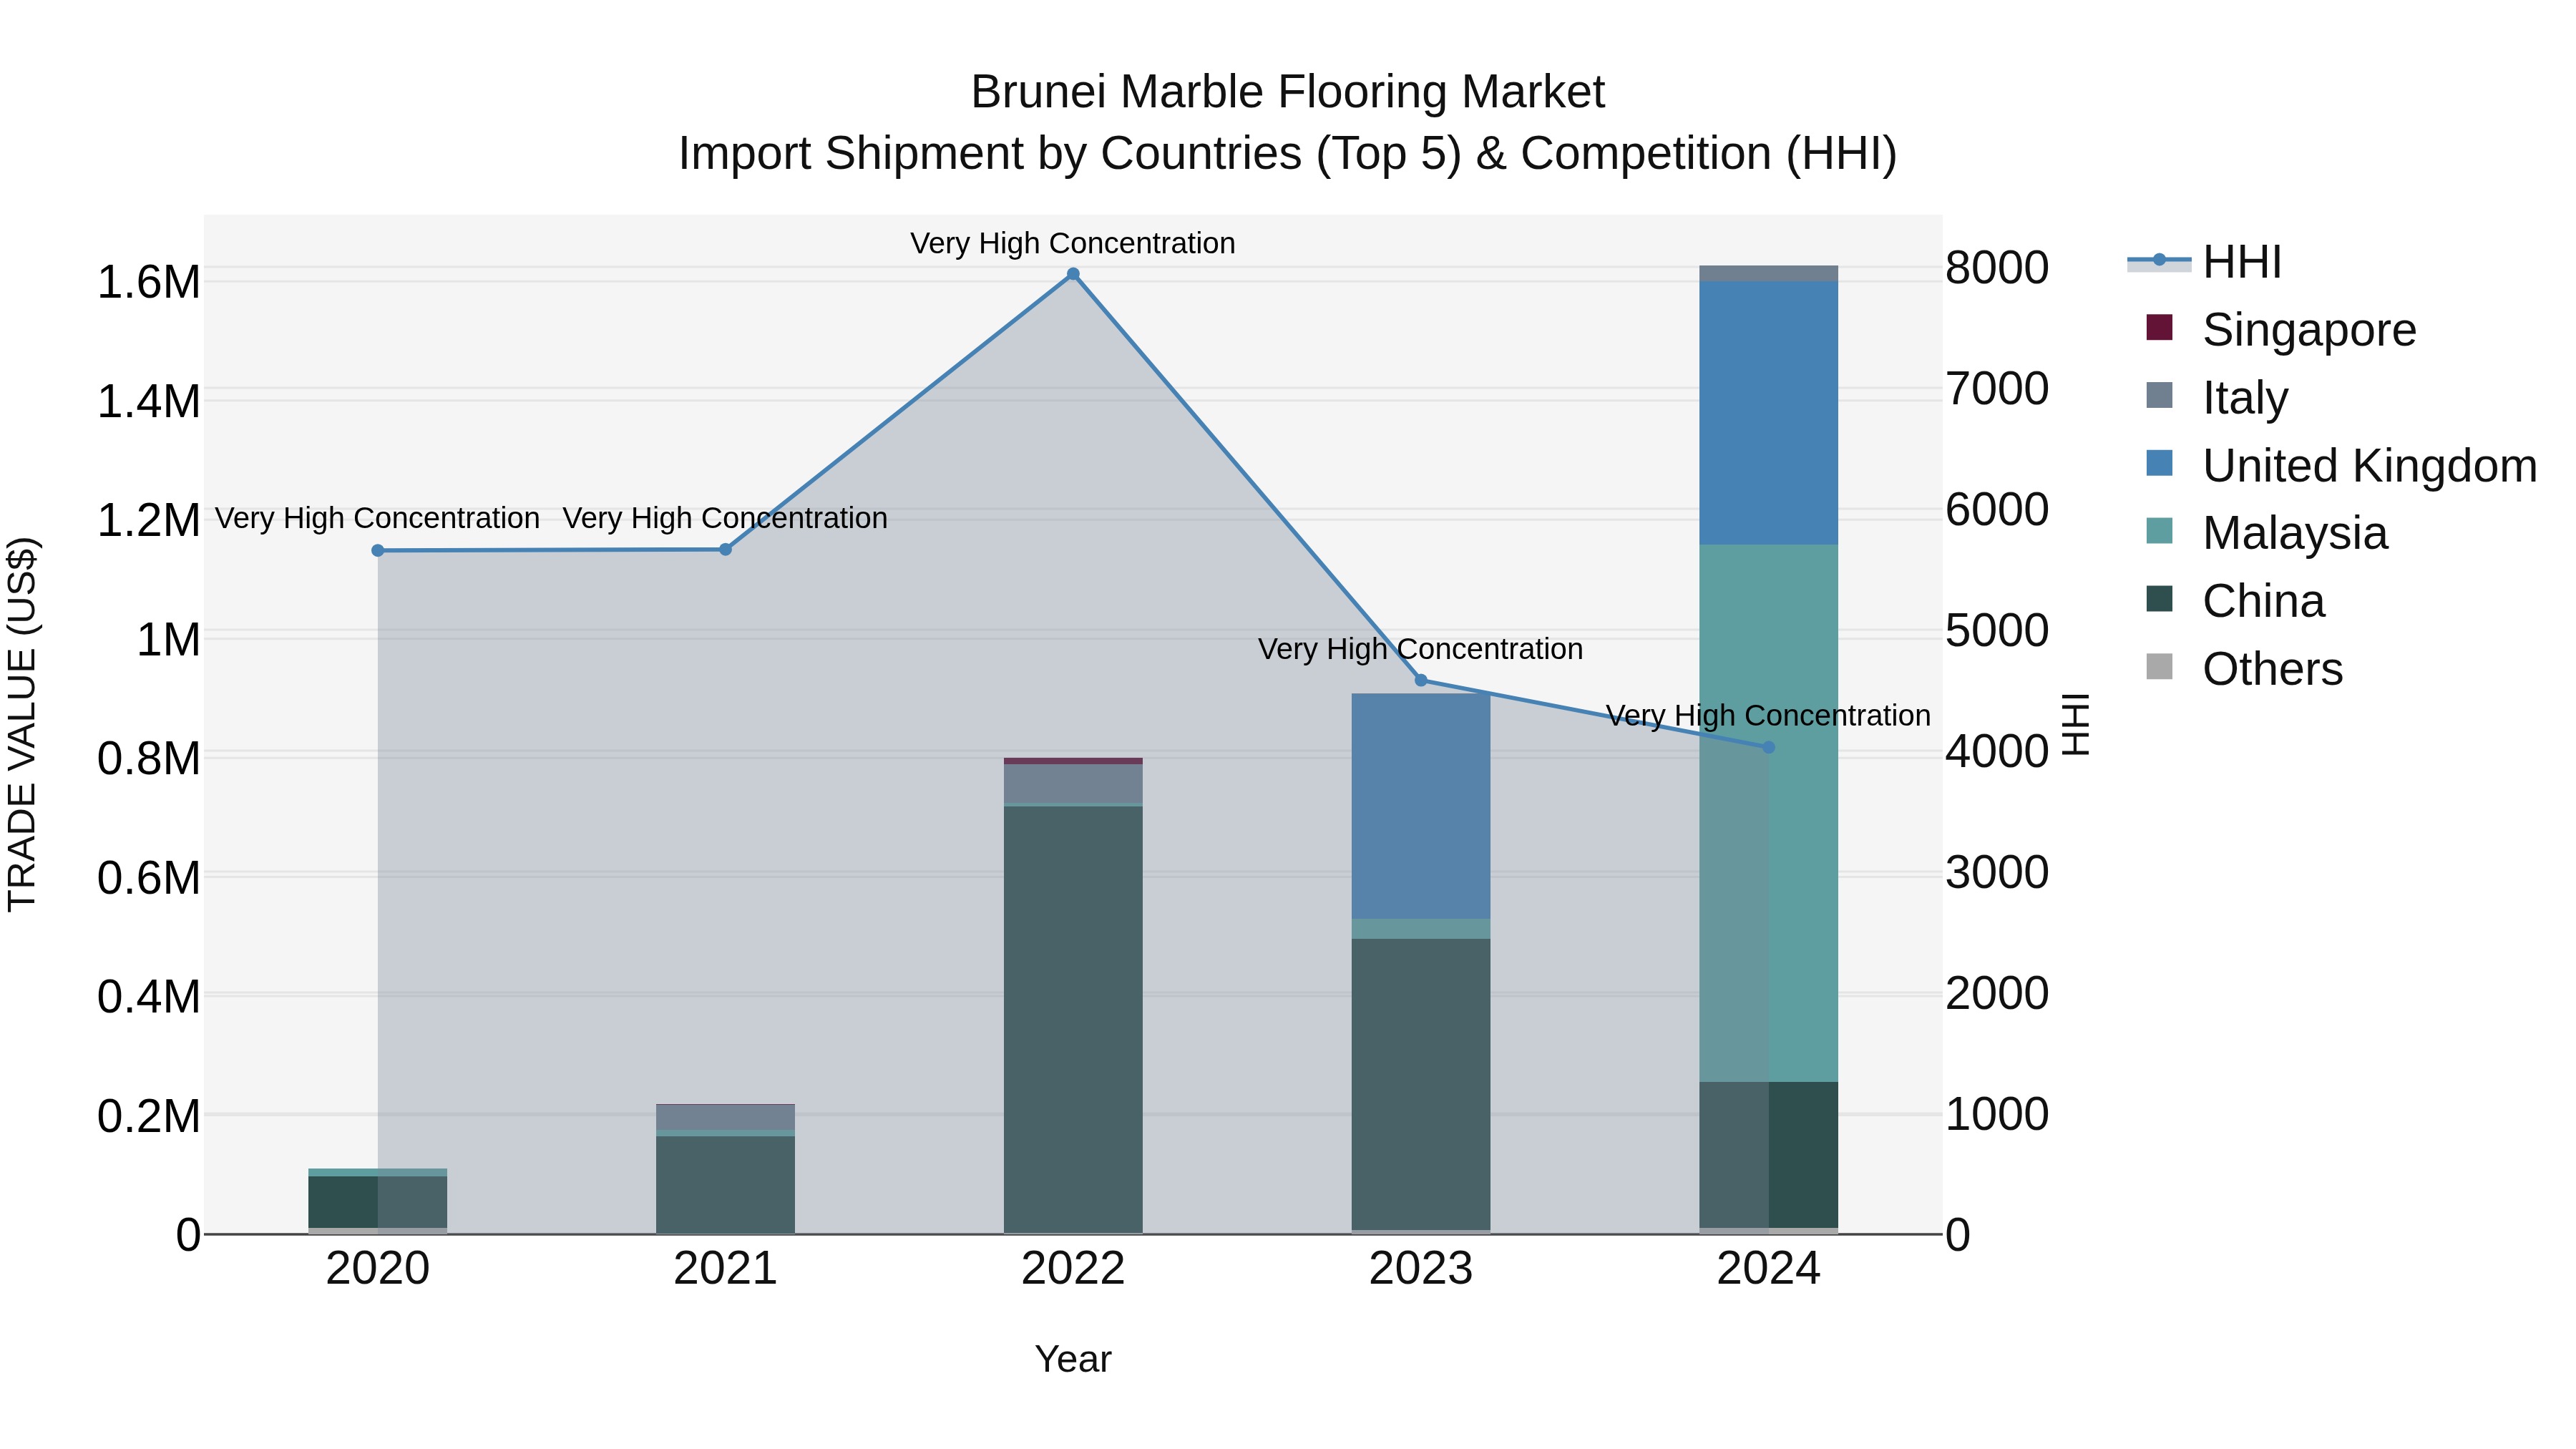This screenshot has width=2576, height=1449.
Task: Click the 2023 HHI data point marker
Action: (x=1421, y=680)
